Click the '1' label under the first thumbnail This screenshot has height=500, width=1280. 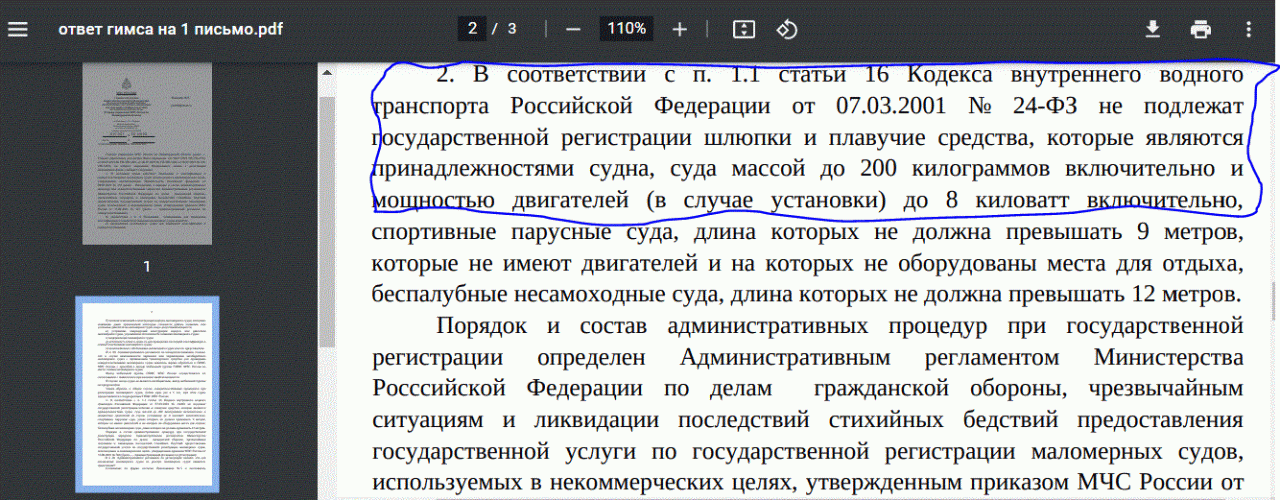(x=147, y=267)
